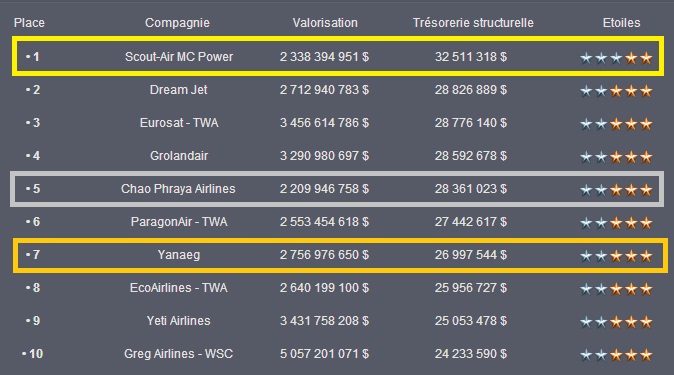Click the star rating of Chao Phraya Airlines
The image size is (674, 375).
pos(616,190)
